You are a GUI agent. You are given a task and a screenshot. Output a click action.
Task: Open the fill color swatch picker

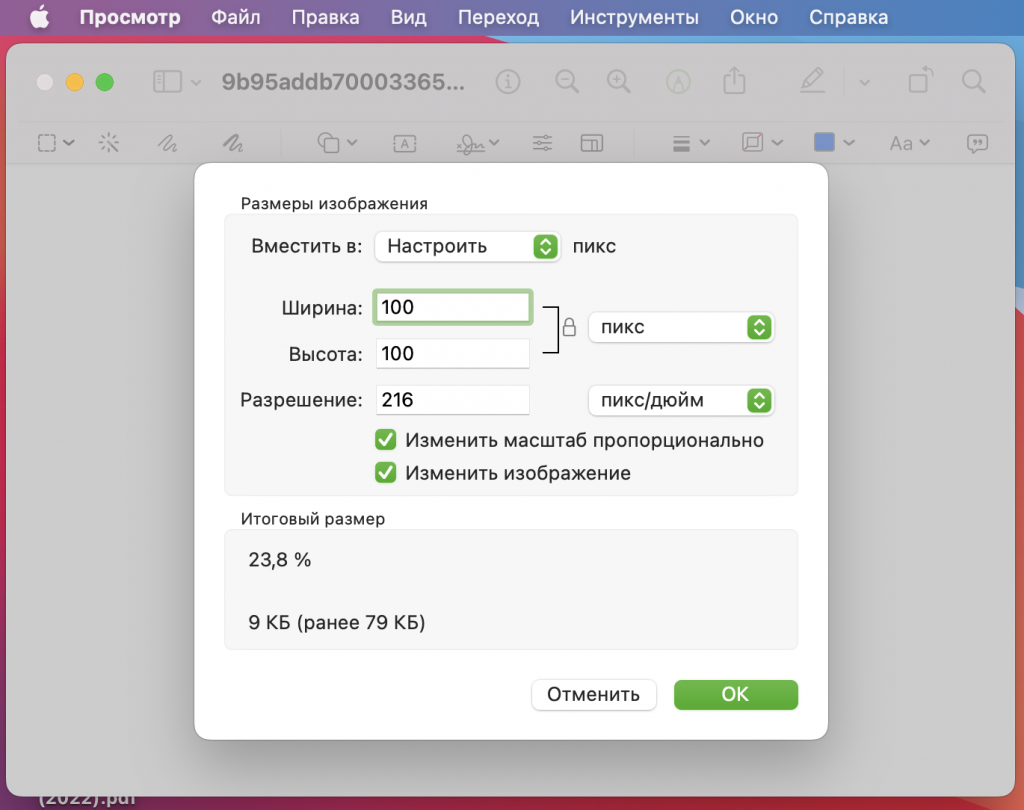click(x=833, y=143)
